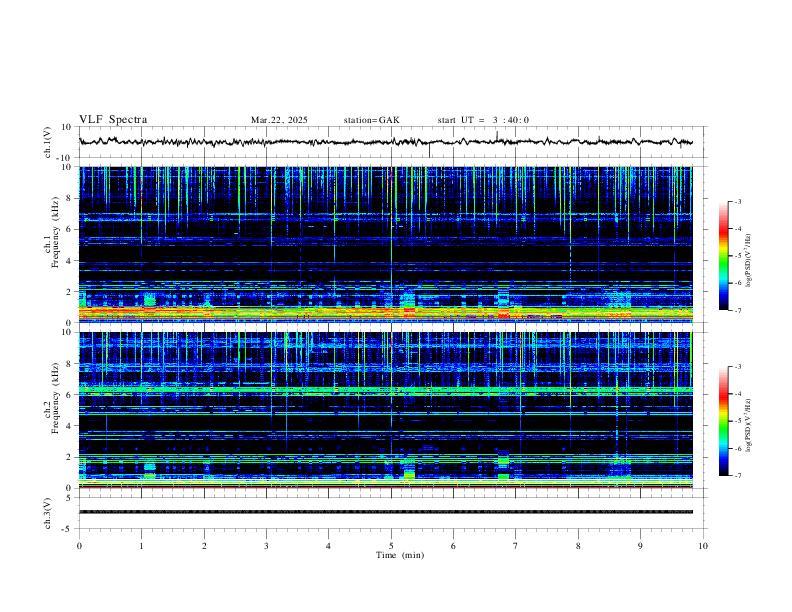Click the ch.3 flat voltage trace
The height and width of the screenshot is (612, 792).
click(385, 512)
